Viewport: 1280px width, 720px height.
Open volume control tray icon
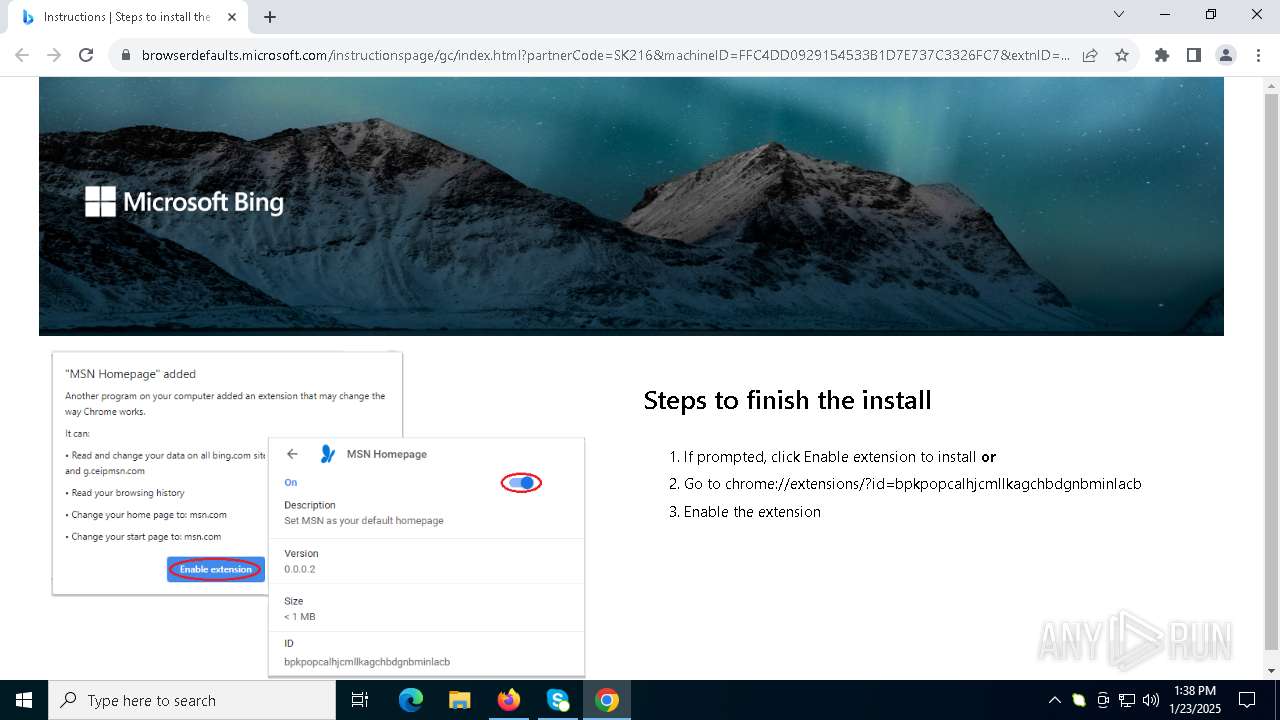(1151, 700)
